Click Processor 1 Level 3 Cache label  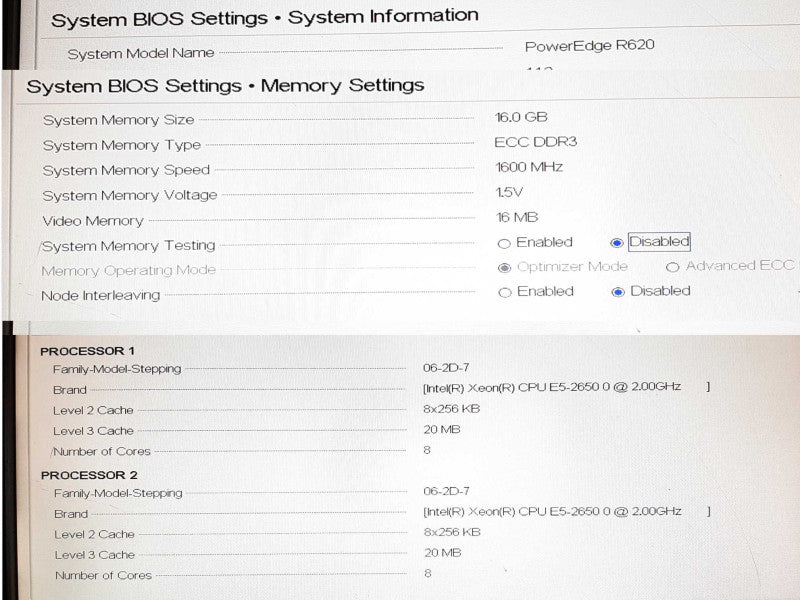tap(93, 431)
